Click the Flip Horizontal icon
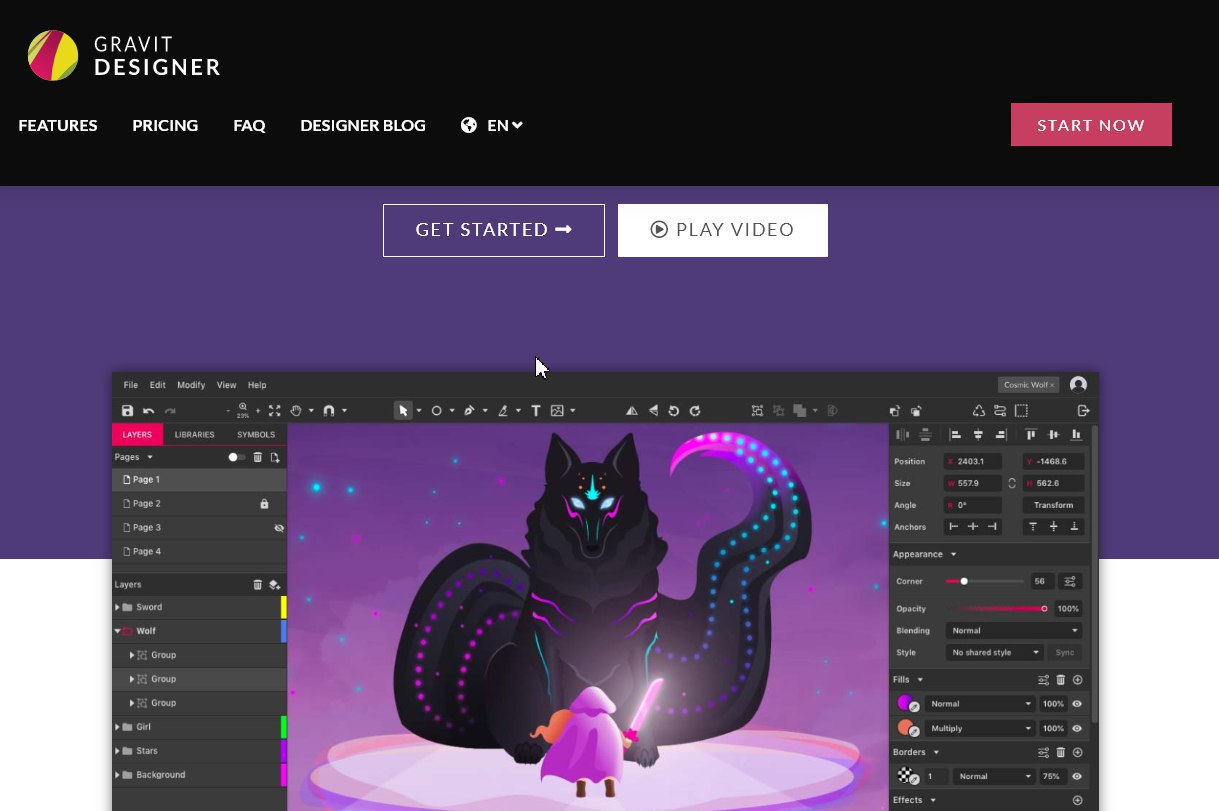 pyautogui.click(x=631, y=411)
